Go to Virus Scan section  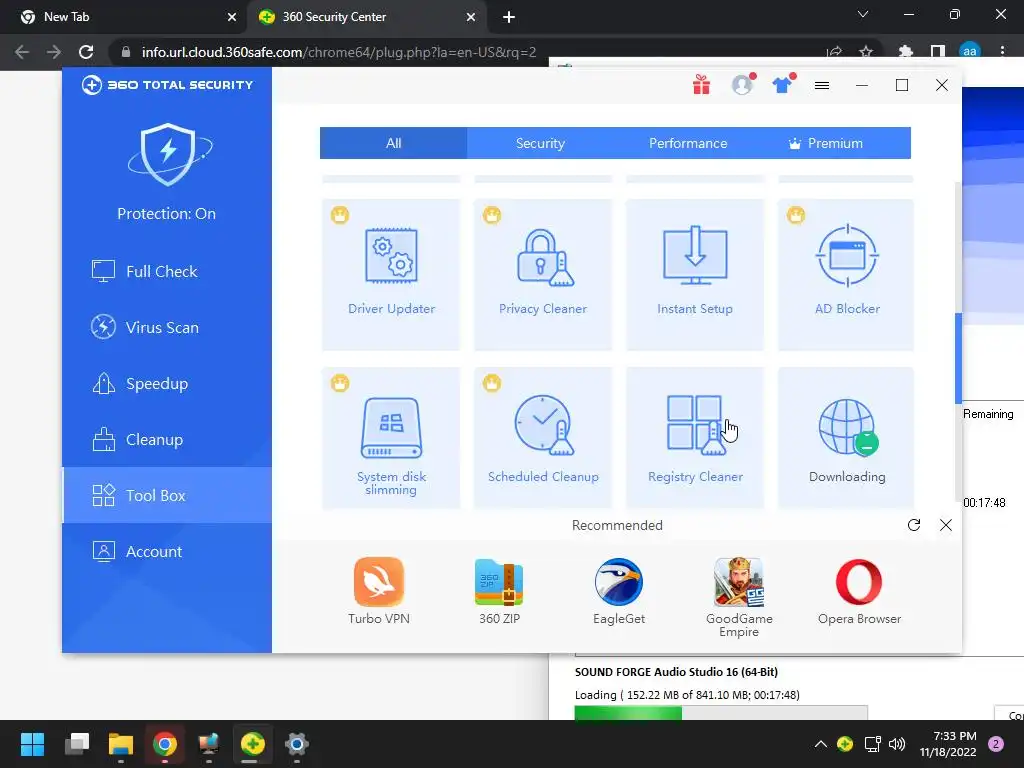point(167,327)
